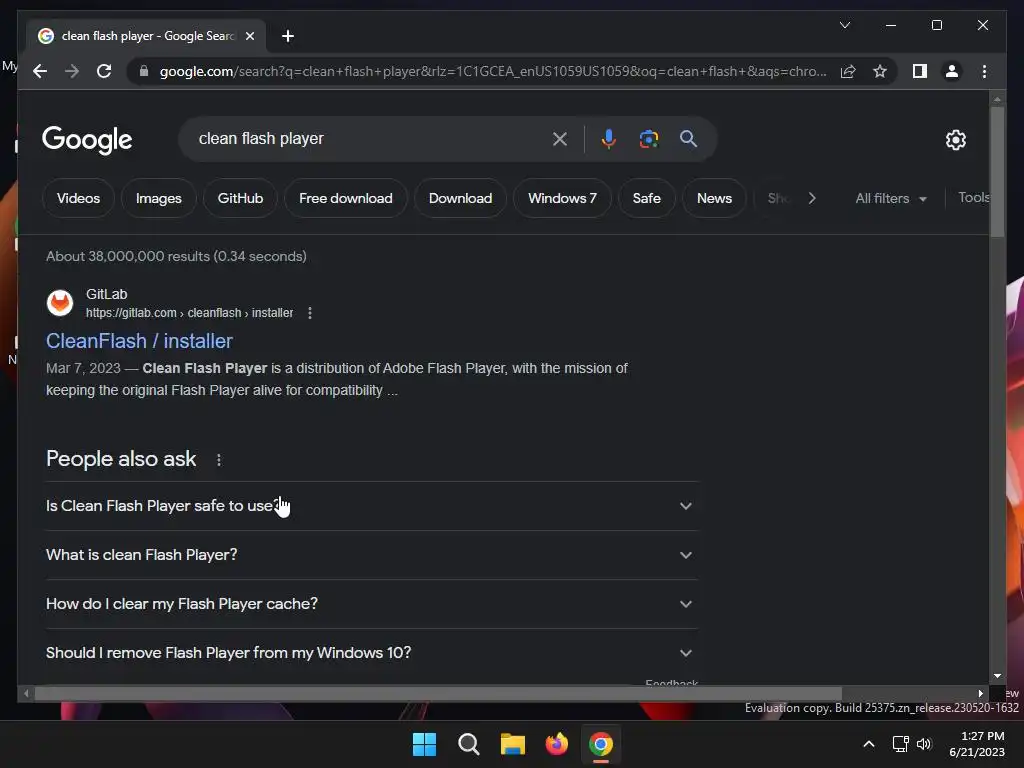Image resolution: width=1024 pixels, height=768 pixels.
Task: Apply the Free download filter chip
Action: (x=346, y=198)
